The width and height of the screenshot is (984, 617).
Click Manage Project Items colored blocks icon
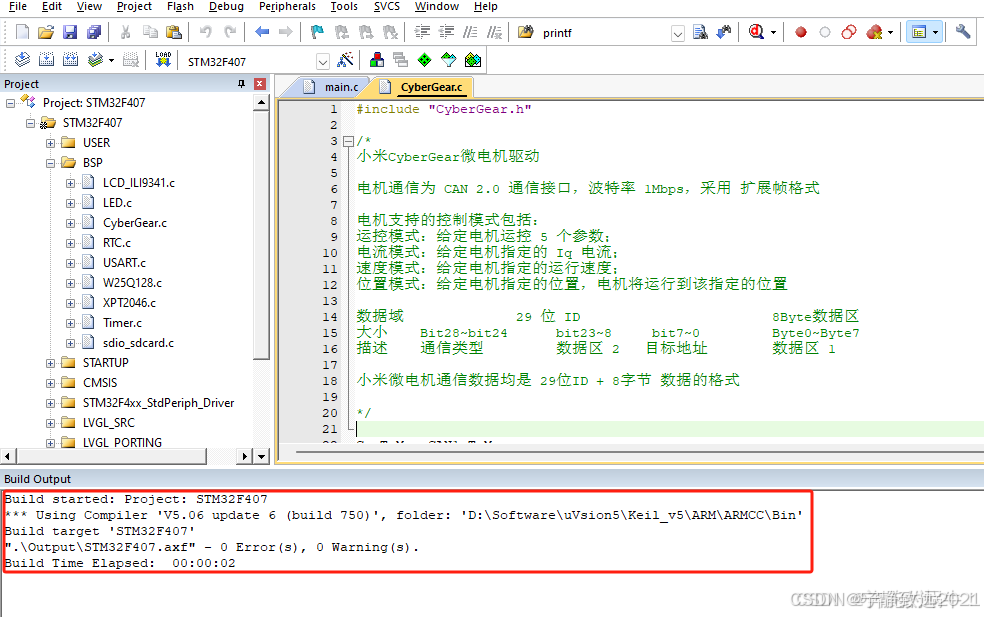377,60
